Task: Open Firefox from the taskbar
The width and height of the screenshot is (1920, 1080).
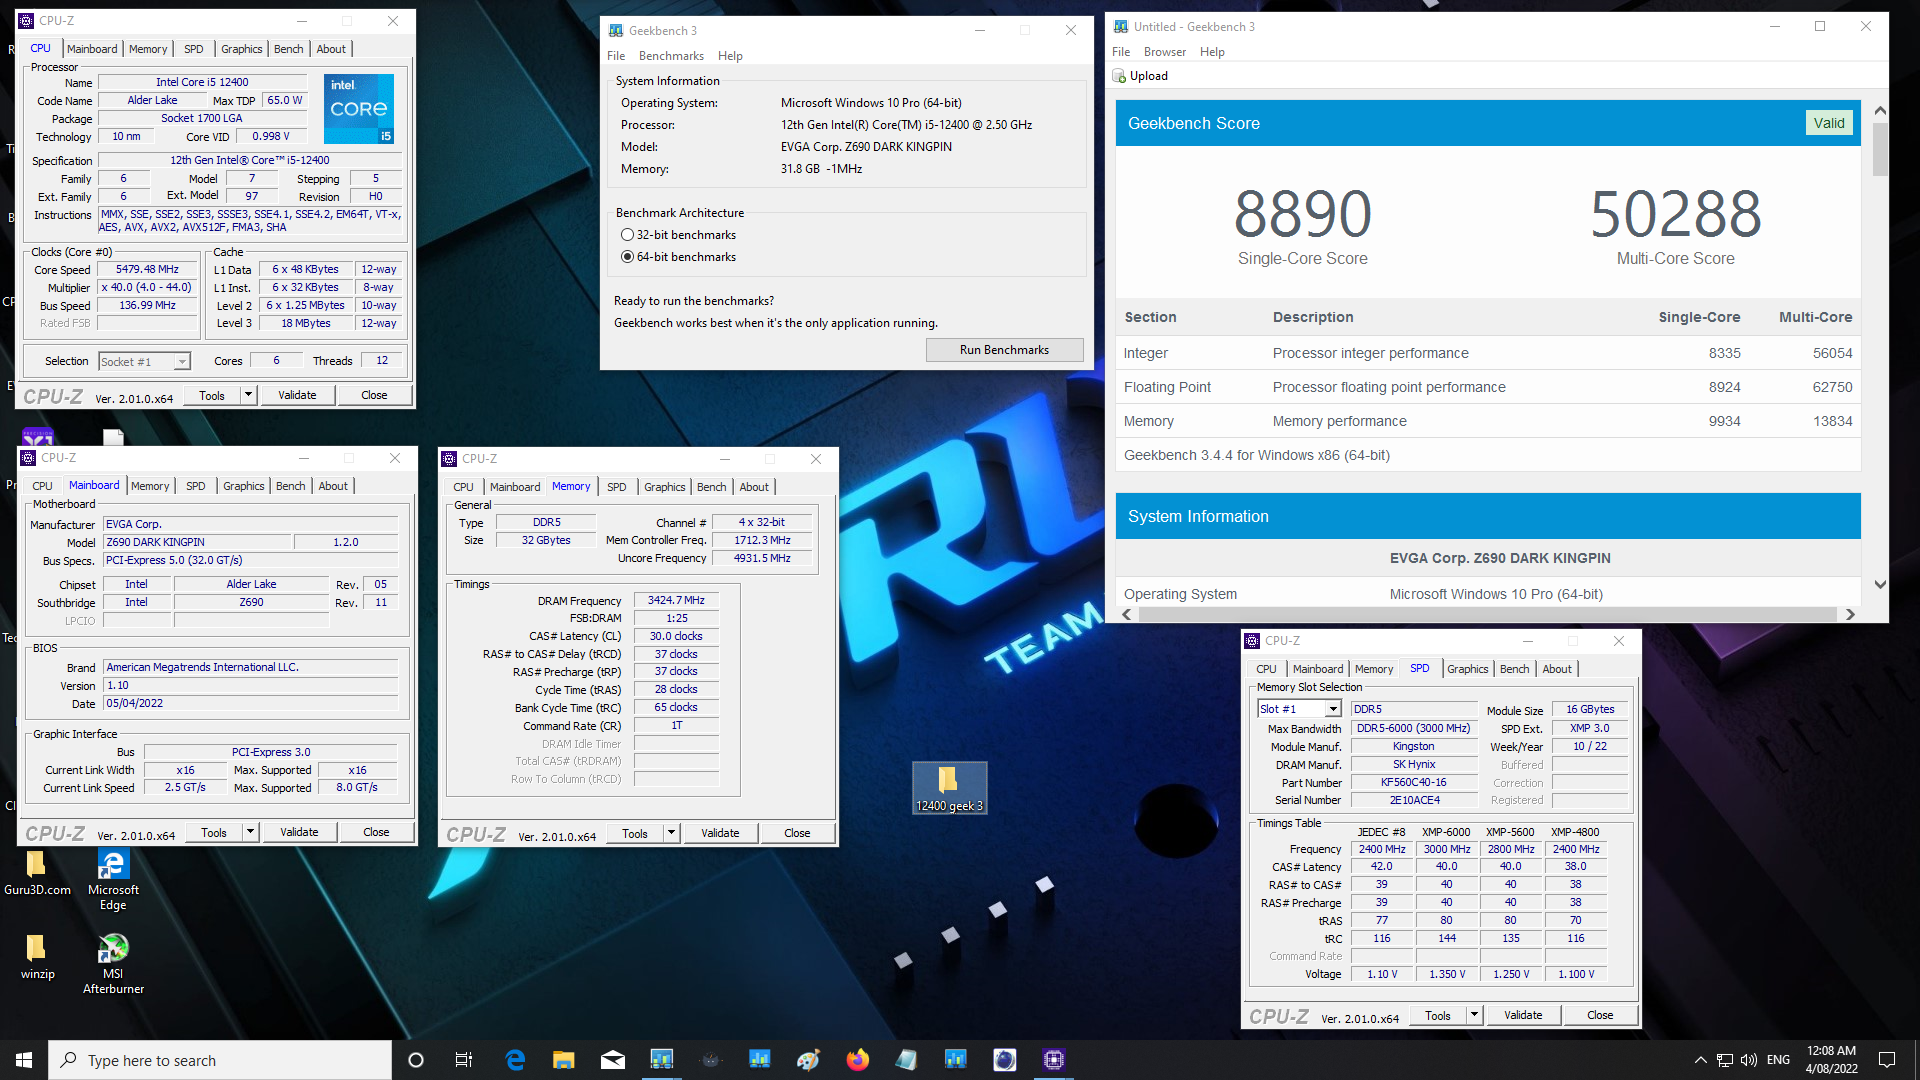Action: click(858, 1060)
